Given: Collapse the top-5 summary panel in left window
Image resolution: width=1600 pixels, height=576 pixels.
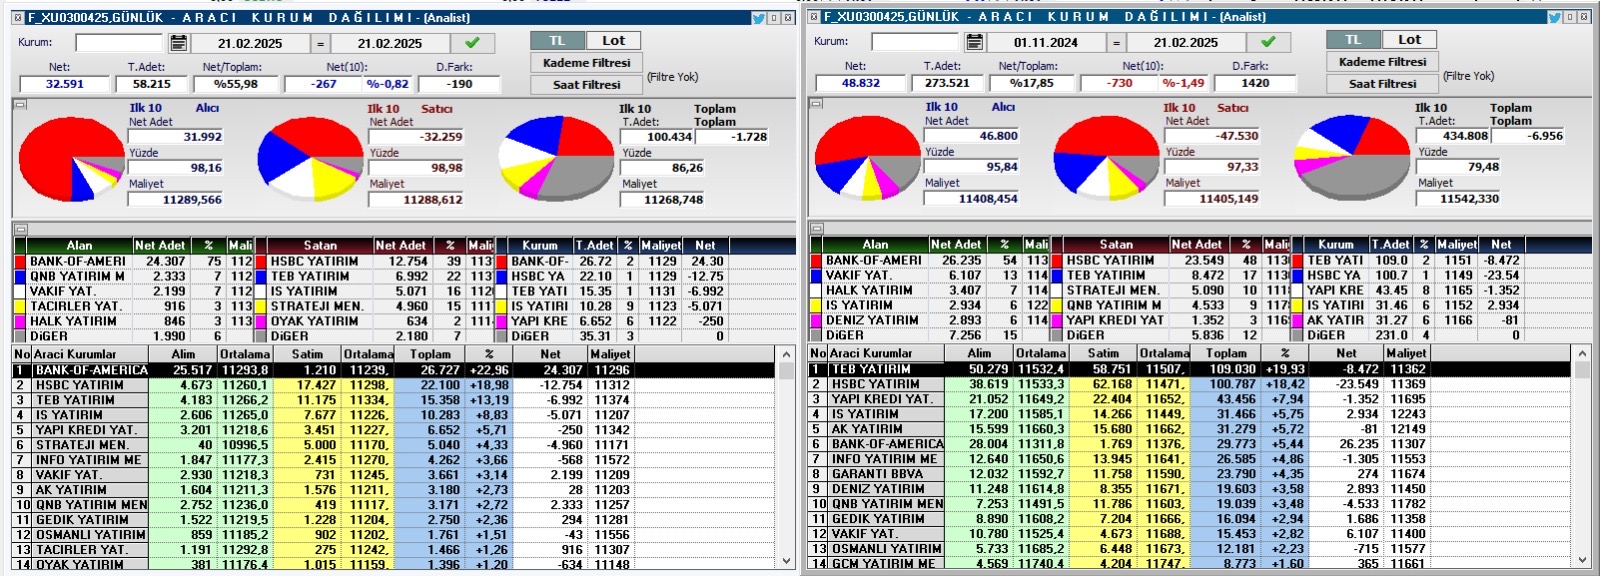Looking at the screenshot, I should click(x=18, y=229).
